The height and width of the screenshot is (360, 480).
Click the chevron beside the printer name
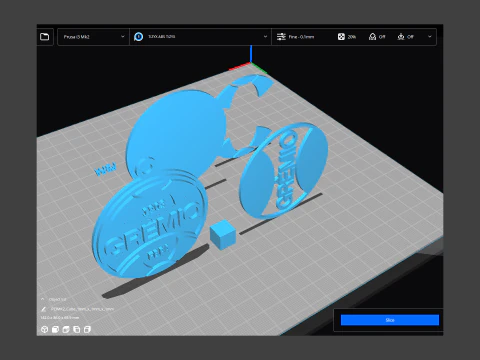coord(123,37)
